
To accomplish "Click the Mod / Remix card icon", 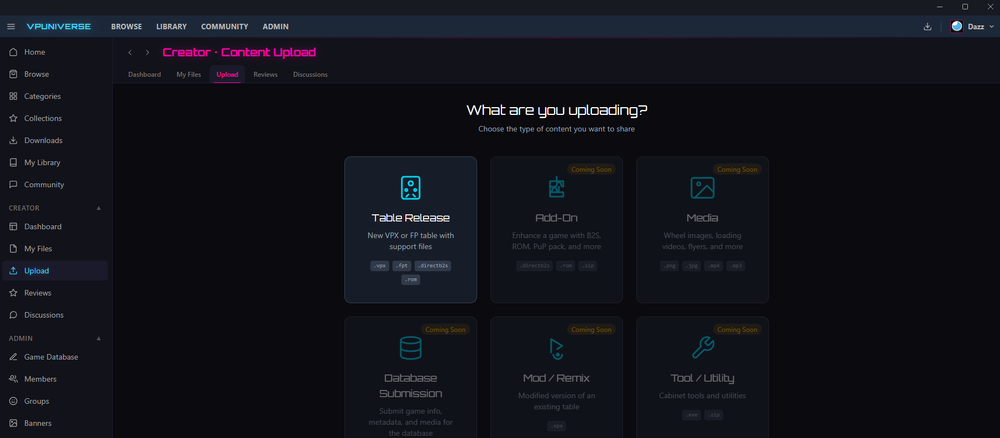I will tap(556, 348).
